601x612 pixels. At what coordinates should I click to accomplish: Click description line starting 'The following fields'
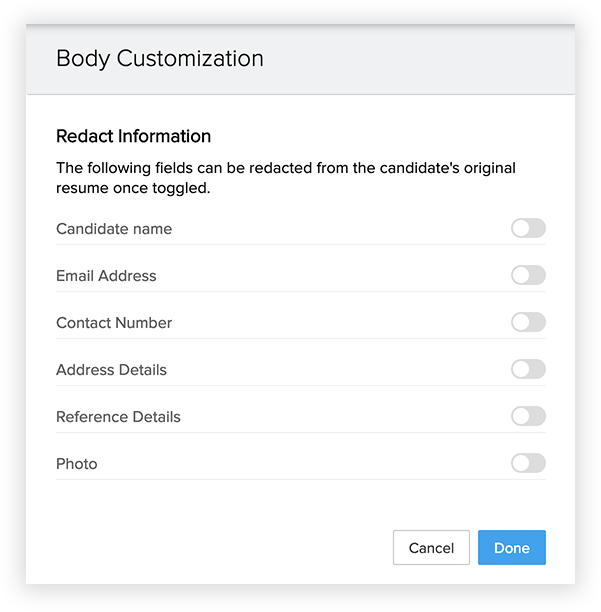point(286,168)
